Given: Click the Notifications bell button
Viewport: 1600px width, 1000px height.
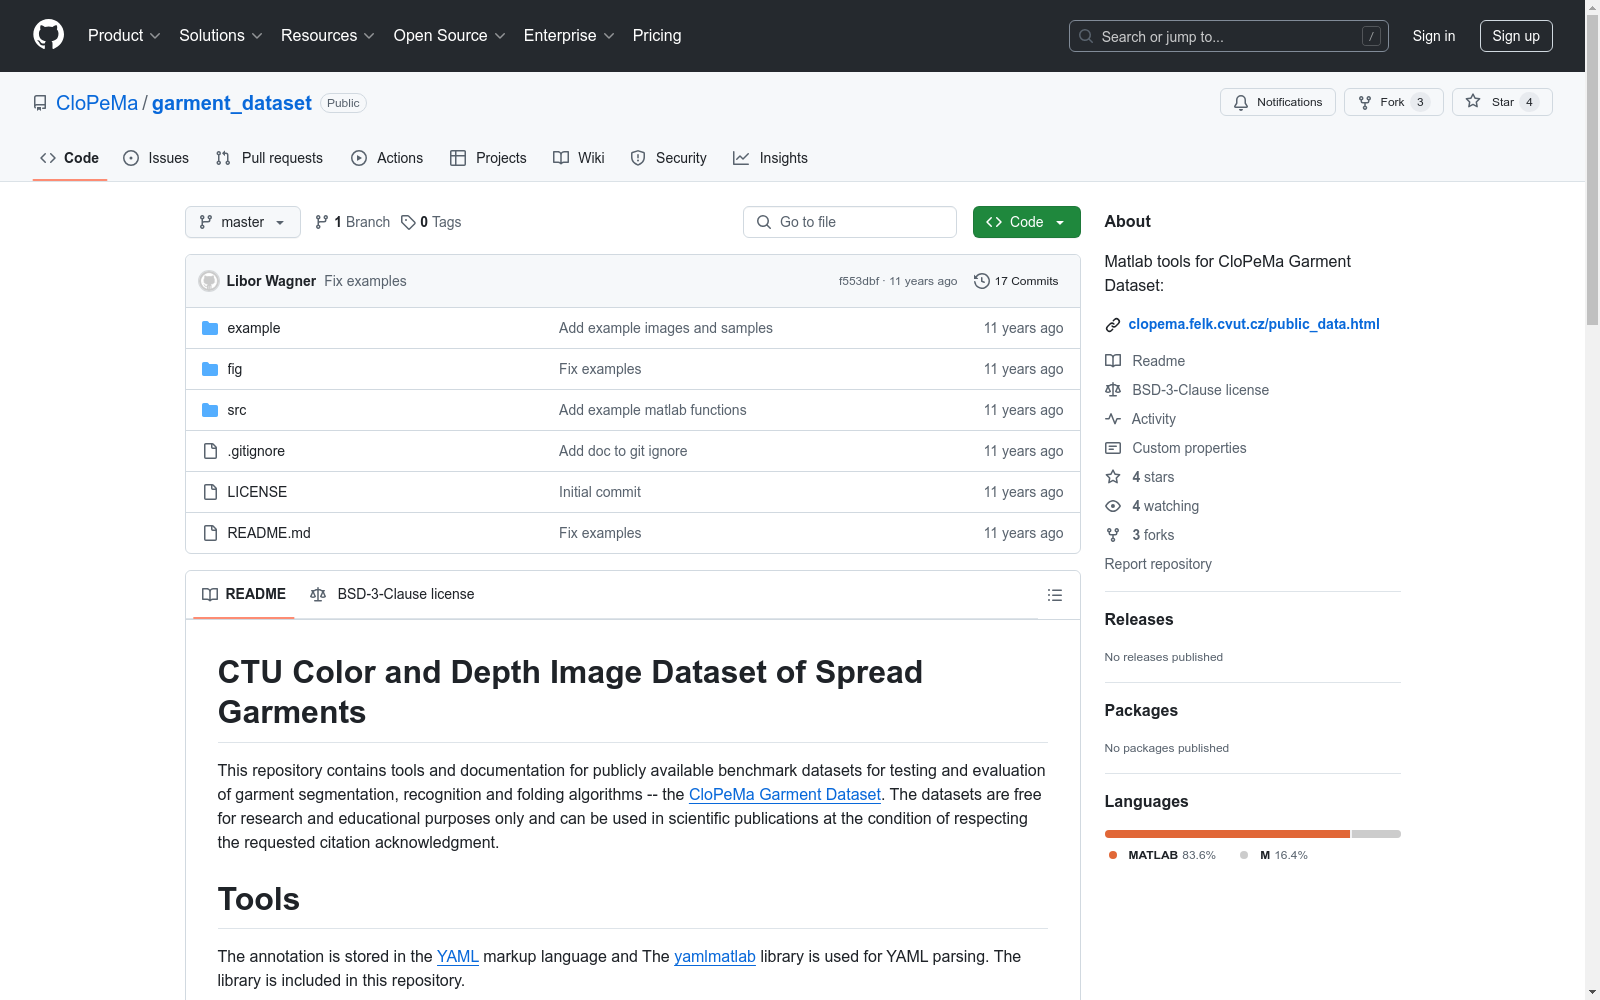Looking at the screenshot, I should point(1277,102).
